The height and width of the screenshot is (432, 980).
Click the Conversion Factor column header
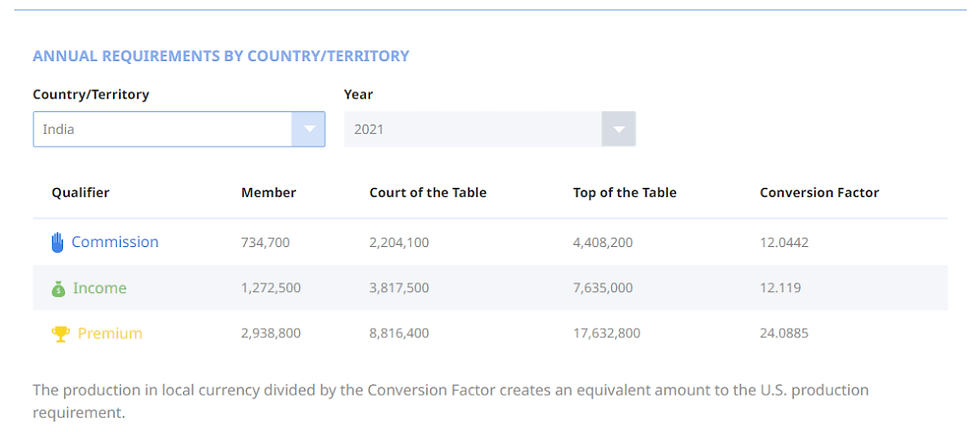click(x=819, y=193)
